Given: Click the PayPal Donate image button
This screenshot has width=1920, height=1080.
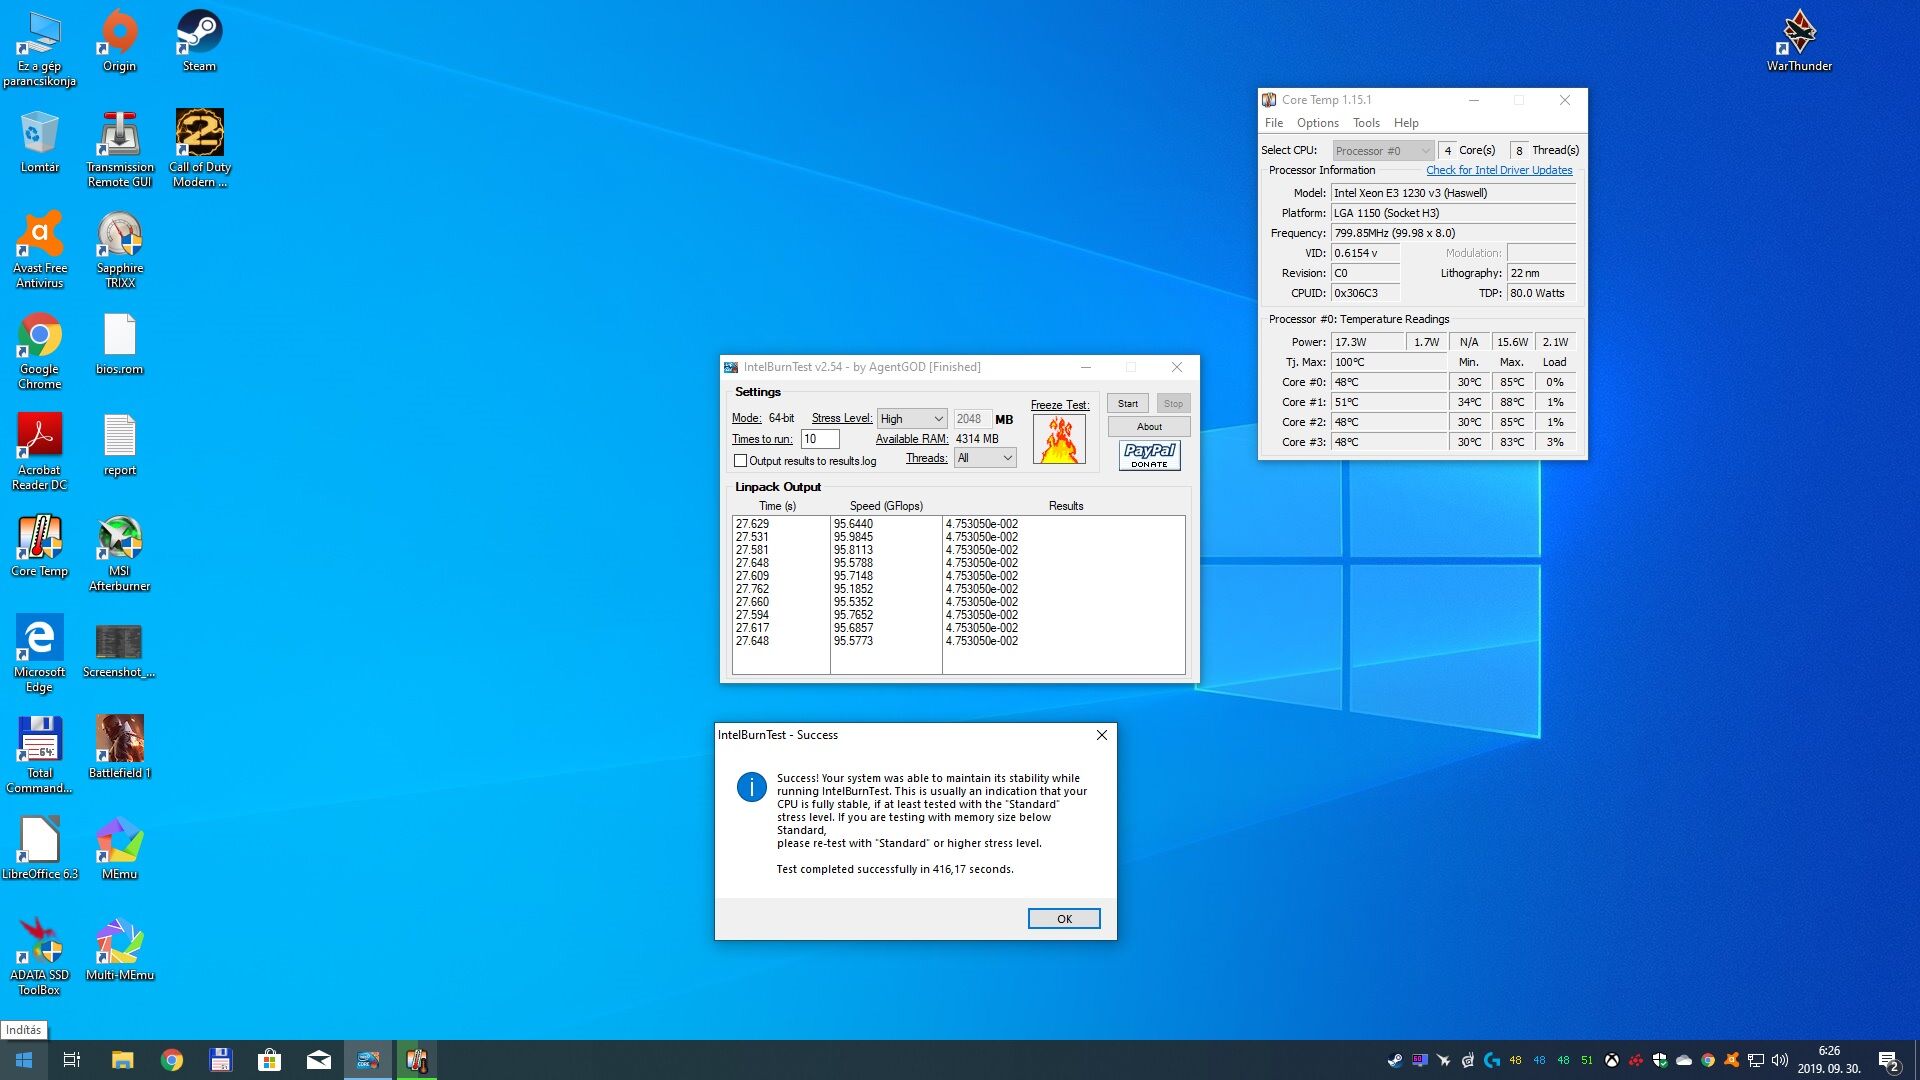Looking at the screenshot, I should 1149,456.
